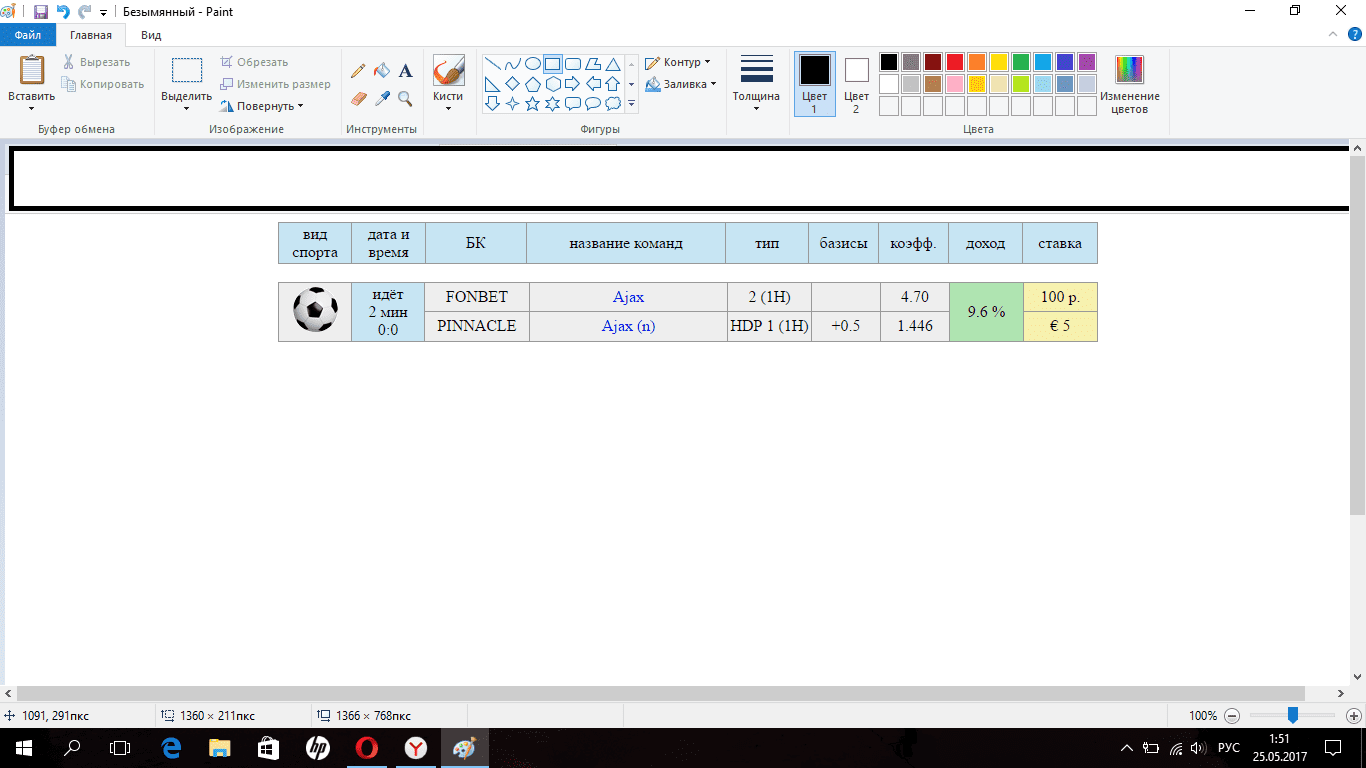Open Yandex Browser from the taskbar

click(x=416, y=748)
